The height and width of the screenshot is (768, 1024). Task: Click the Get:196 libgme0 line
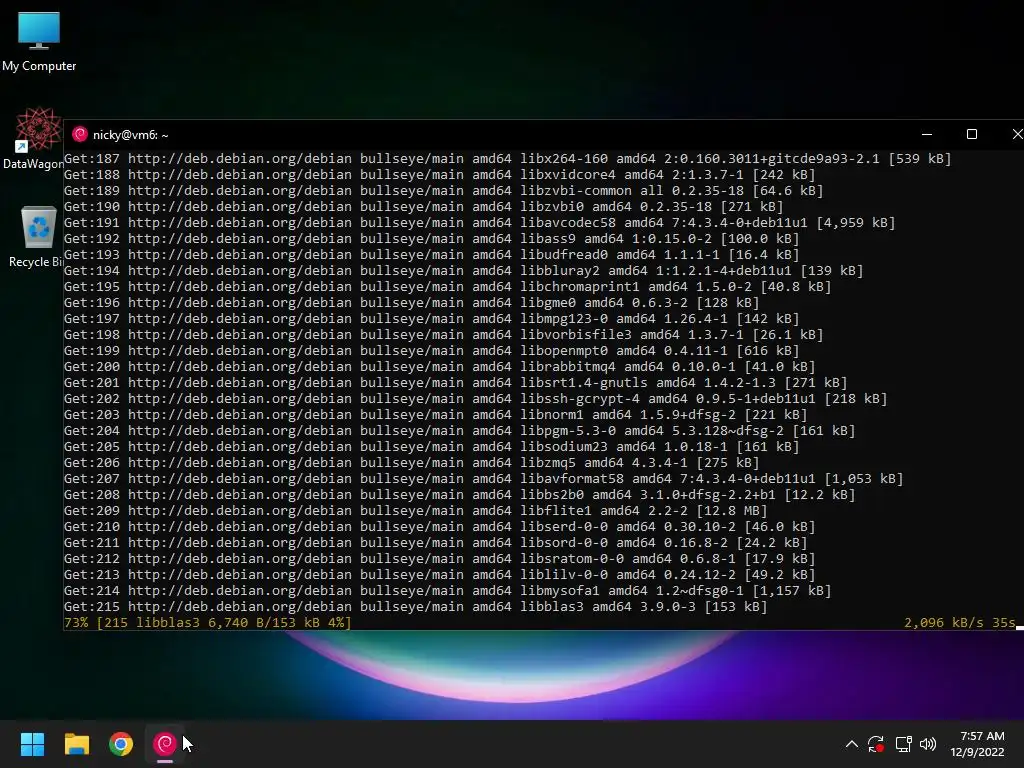(411, 302)
